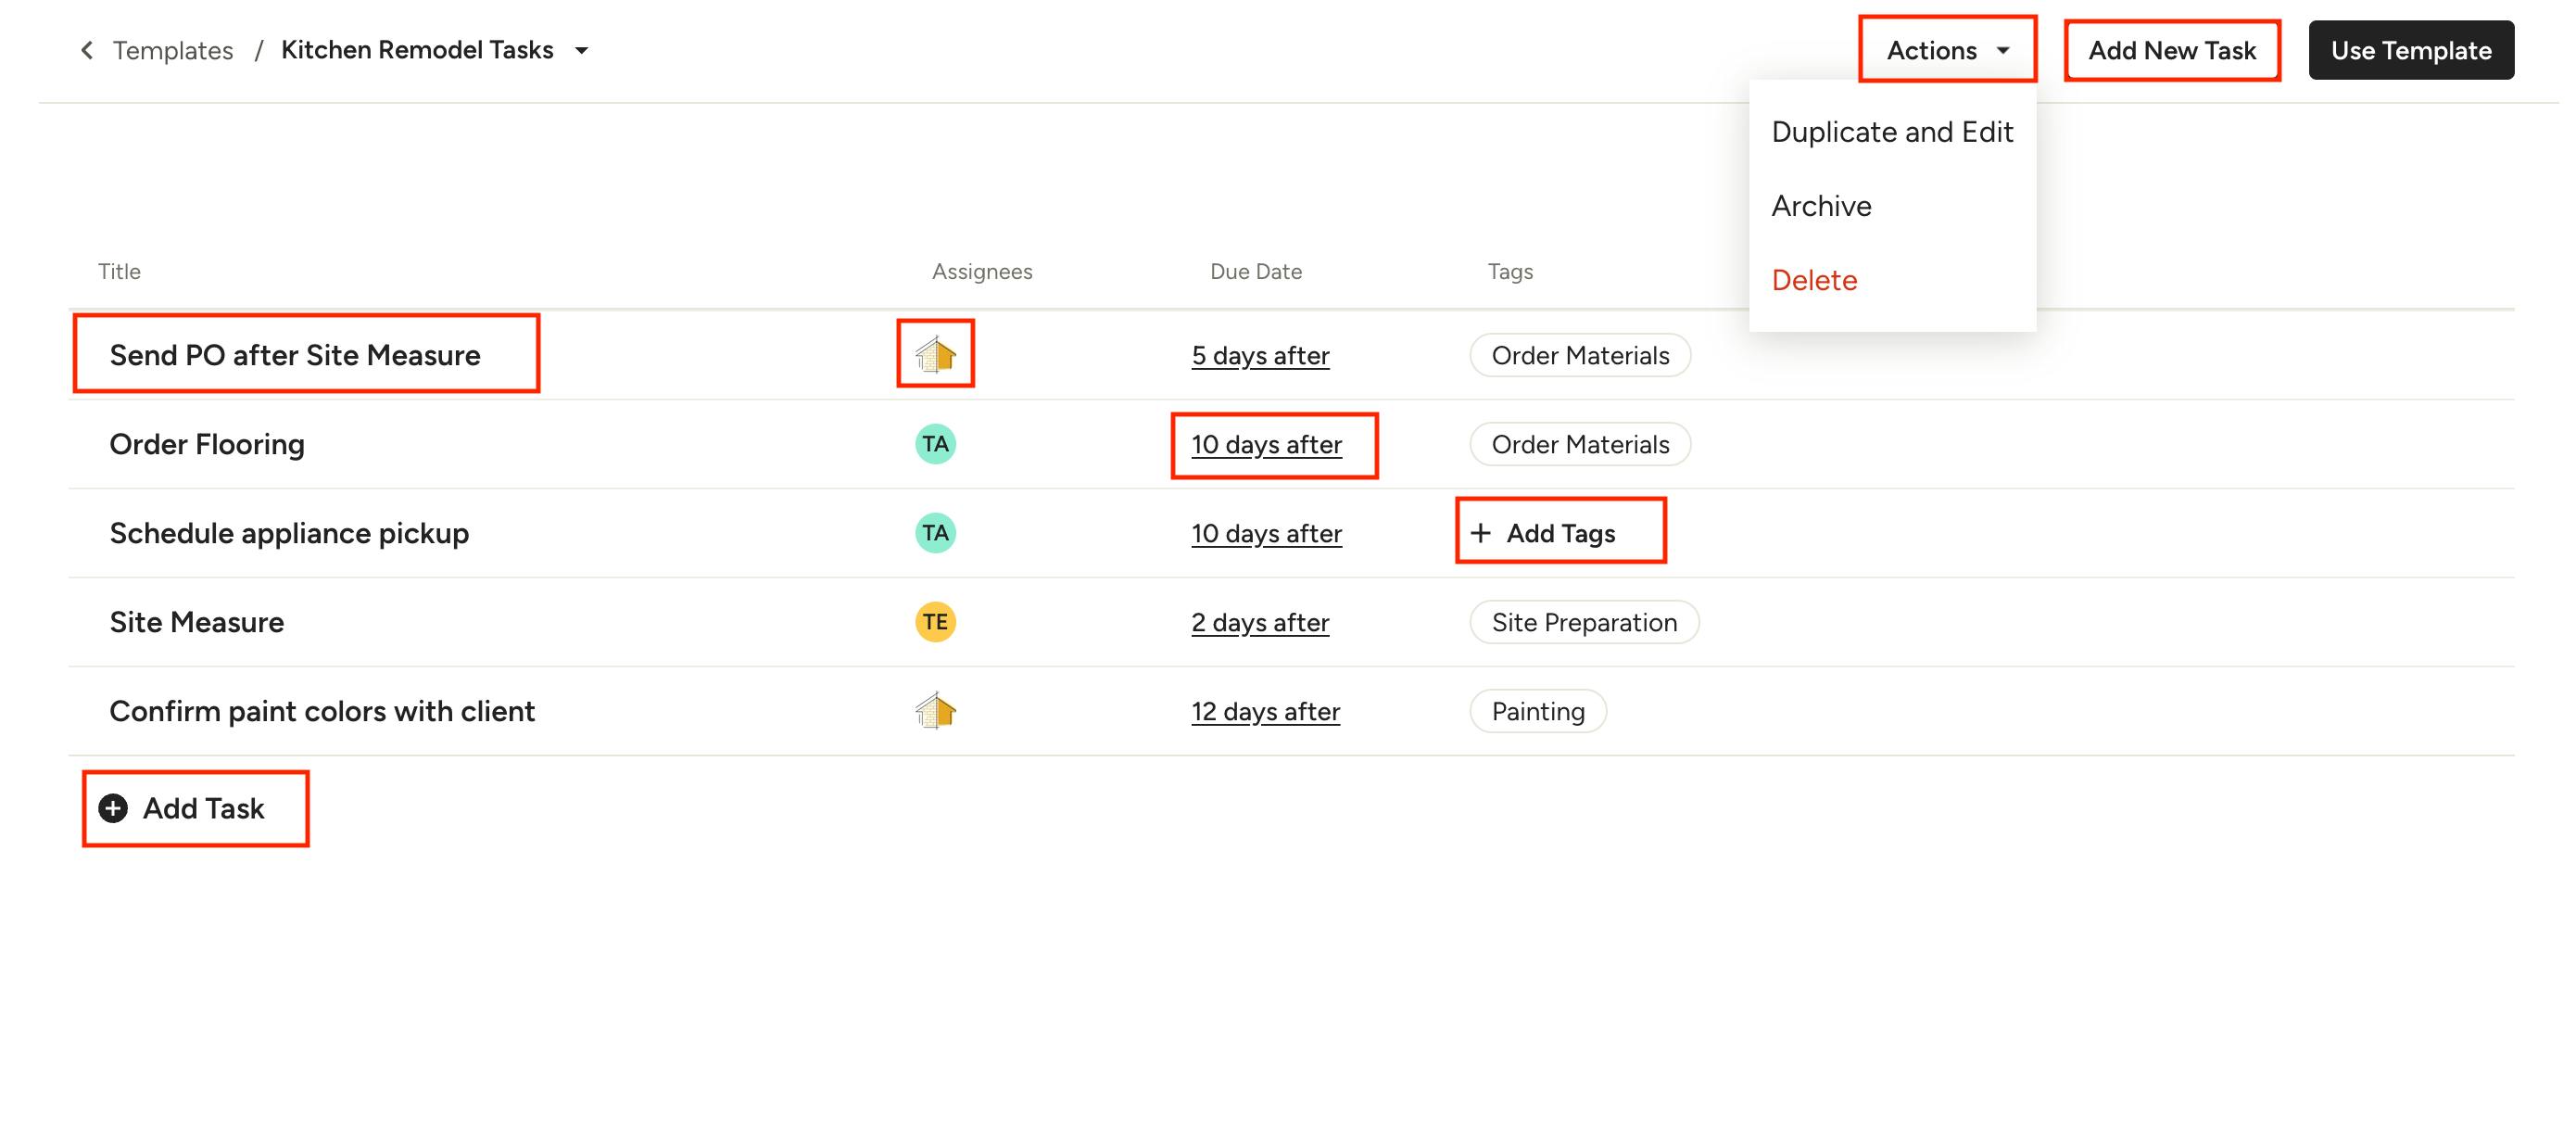Click Add Task below the list
2576x1142 pixels.
pyautogui.click(x=182, y=808)
